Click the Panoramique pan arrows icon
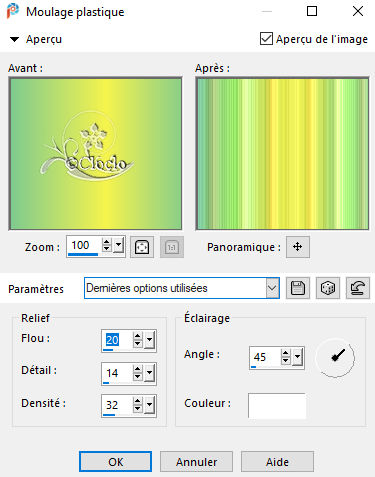 point(298,247)
